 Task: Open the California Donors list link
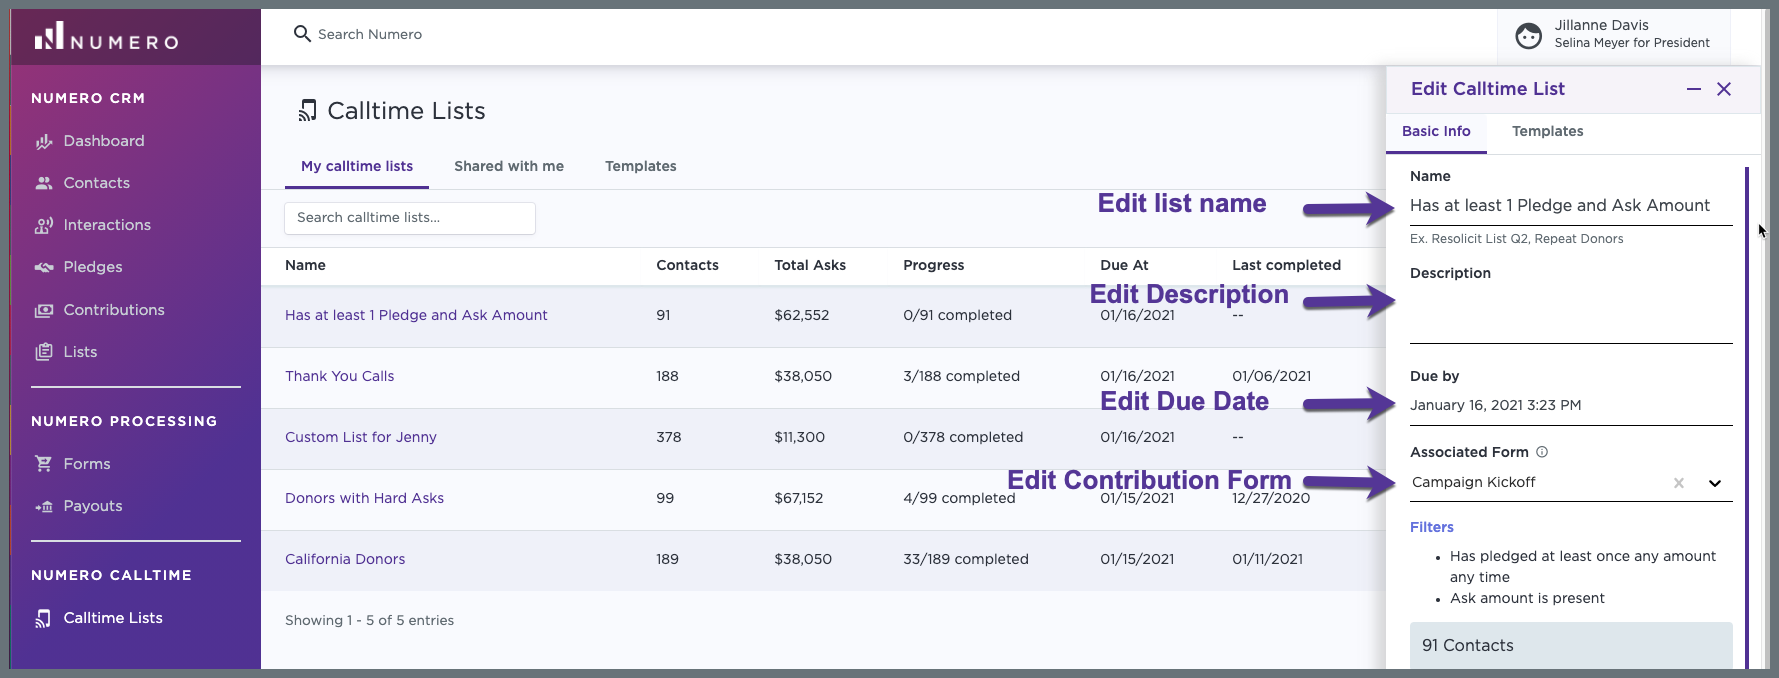click(x=345, y=559)
